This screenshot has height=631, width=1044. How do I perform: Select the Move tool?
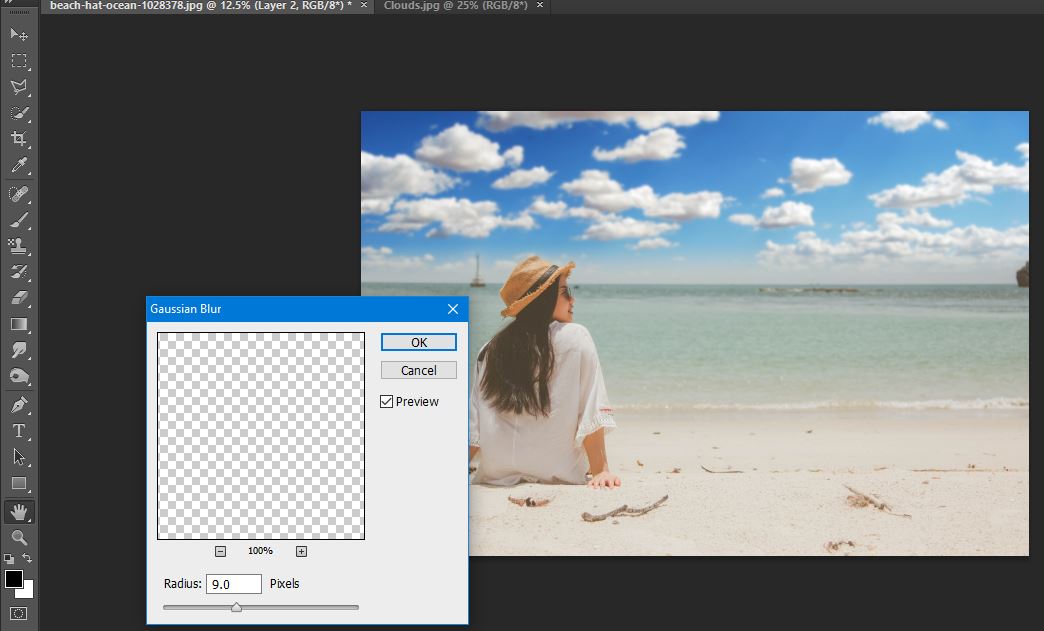point(18,34)
